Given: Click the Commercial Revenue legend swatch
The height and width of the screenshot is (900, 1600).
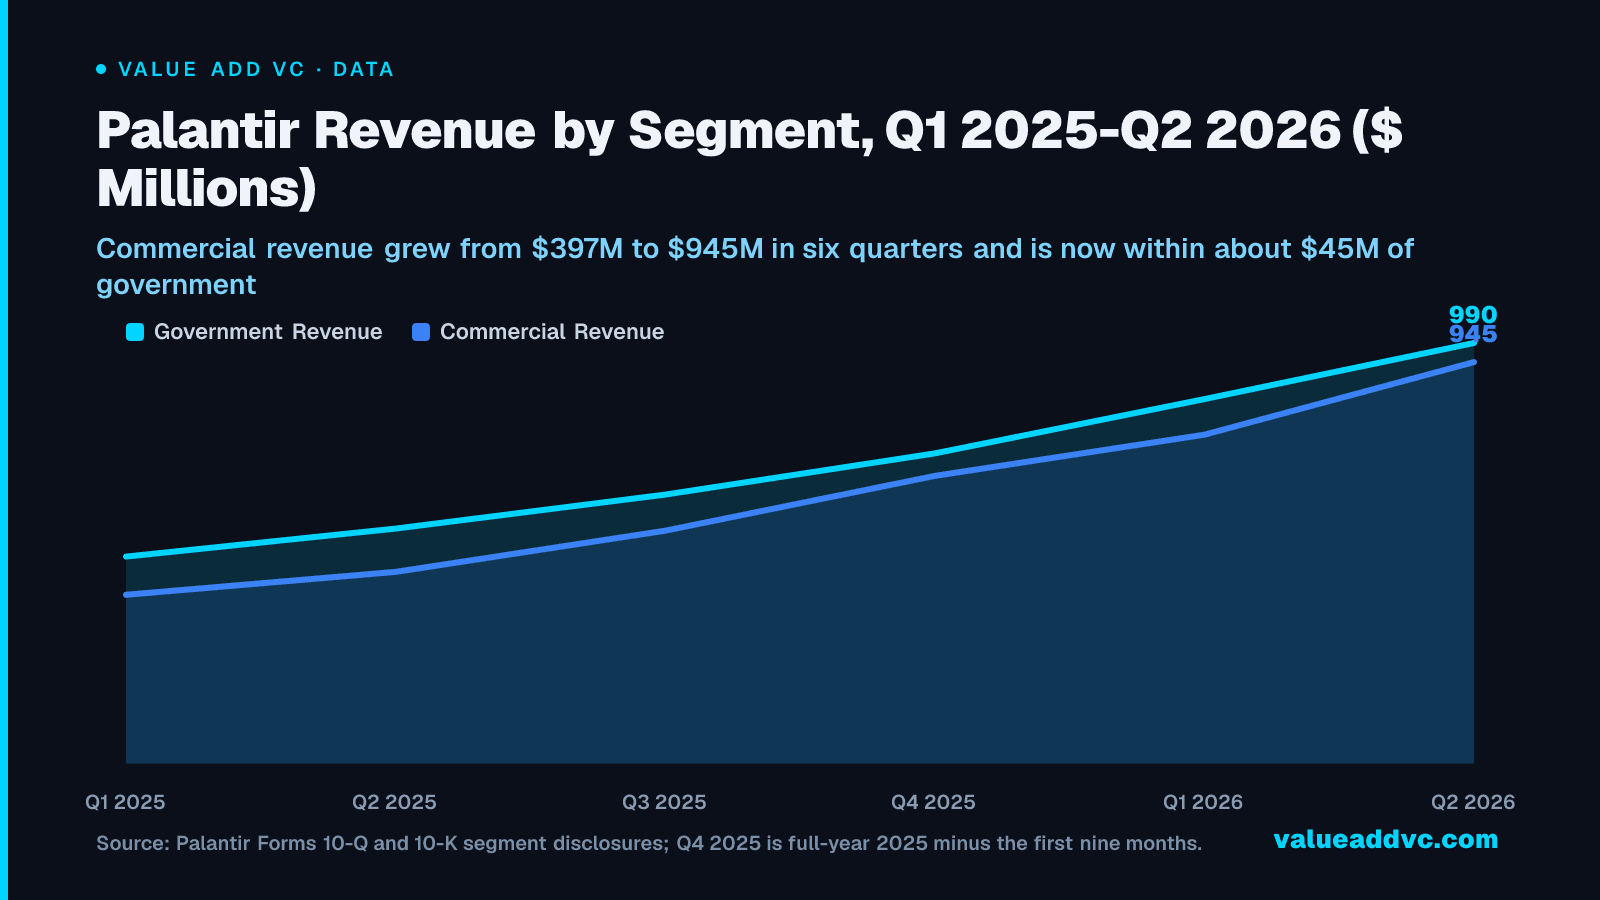Looking at the screenshot, I should point(421,332).
